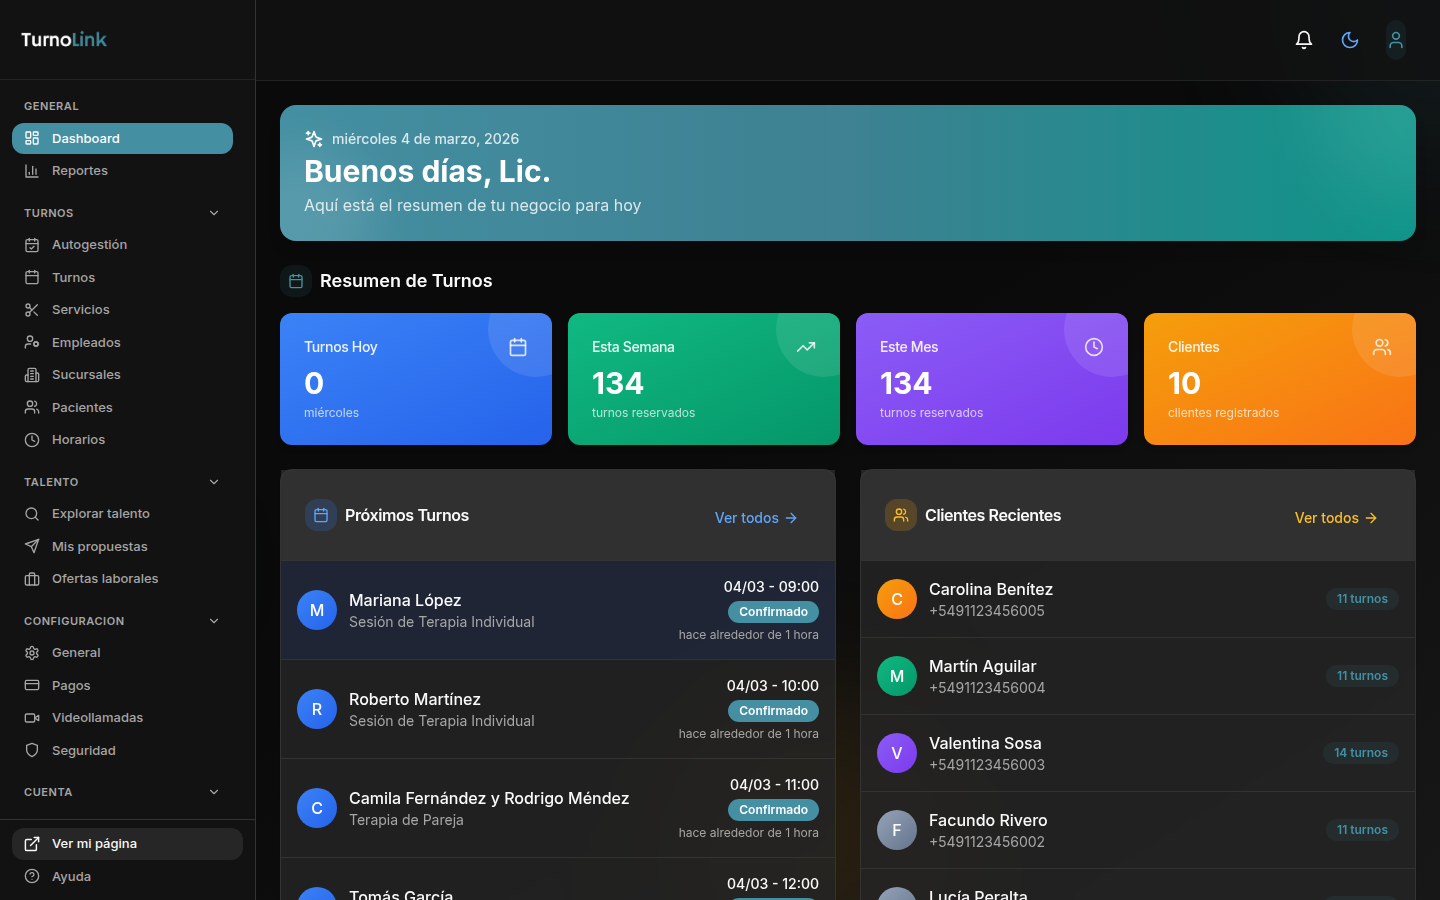1440x900 pixels.
Task: Select the Pagos card icon
Action: click(31, 685)
